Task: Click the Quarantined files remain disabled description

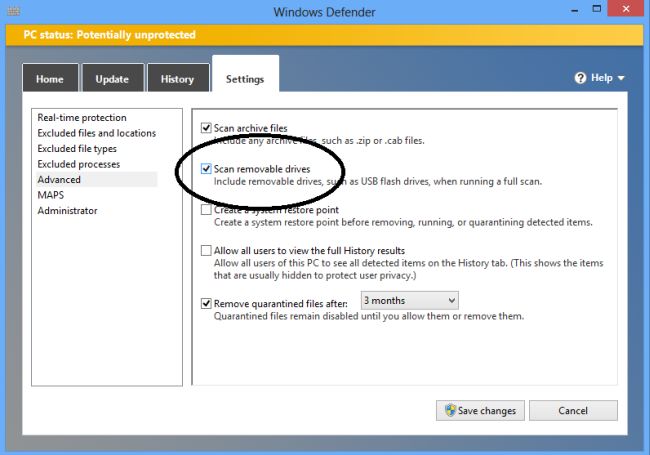Action: coord(369,316)
